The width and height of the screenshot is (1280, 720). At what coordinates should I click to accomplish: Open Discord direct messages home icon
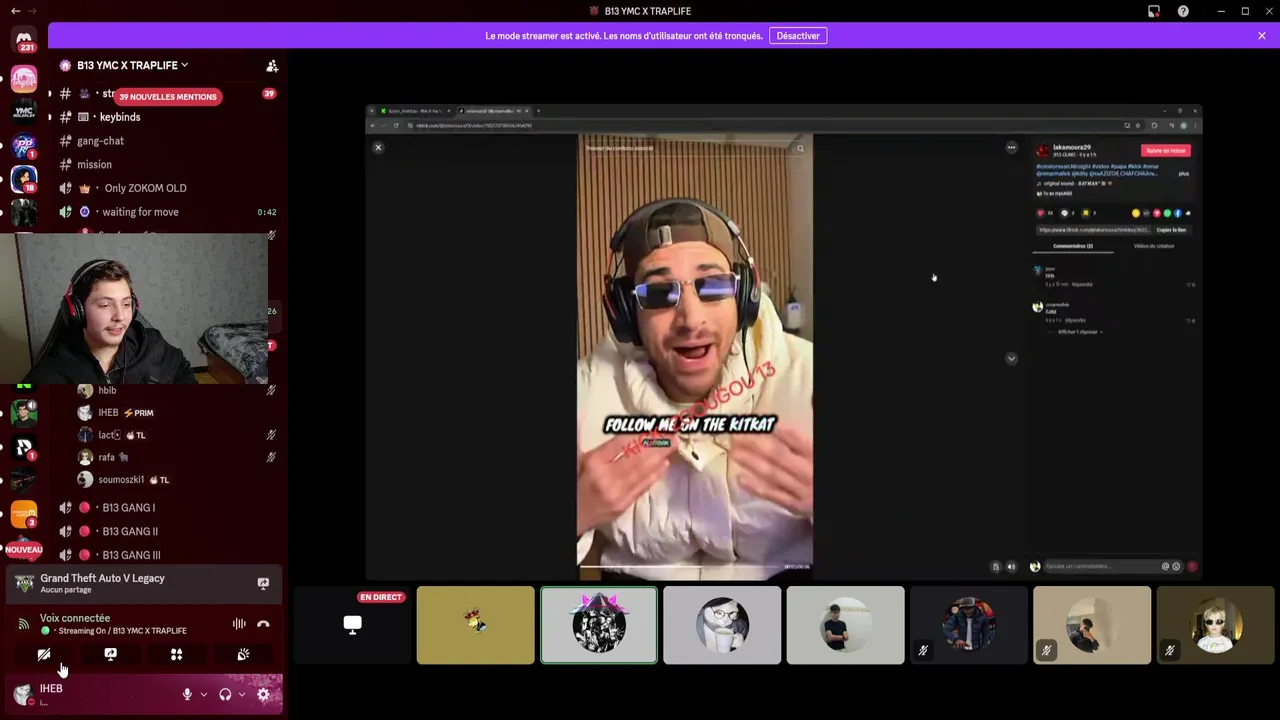(x=24, y=39)
